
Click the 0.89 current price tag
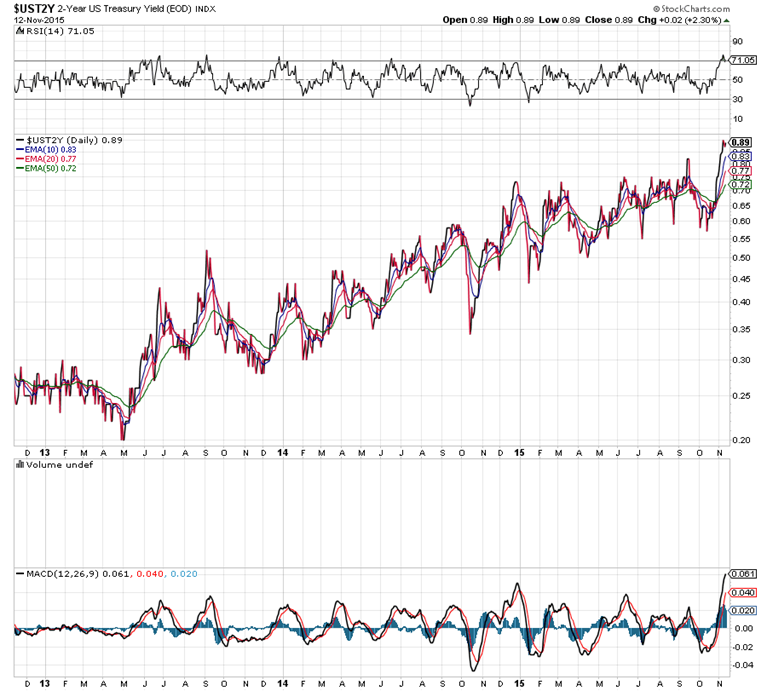click(742, 143)
